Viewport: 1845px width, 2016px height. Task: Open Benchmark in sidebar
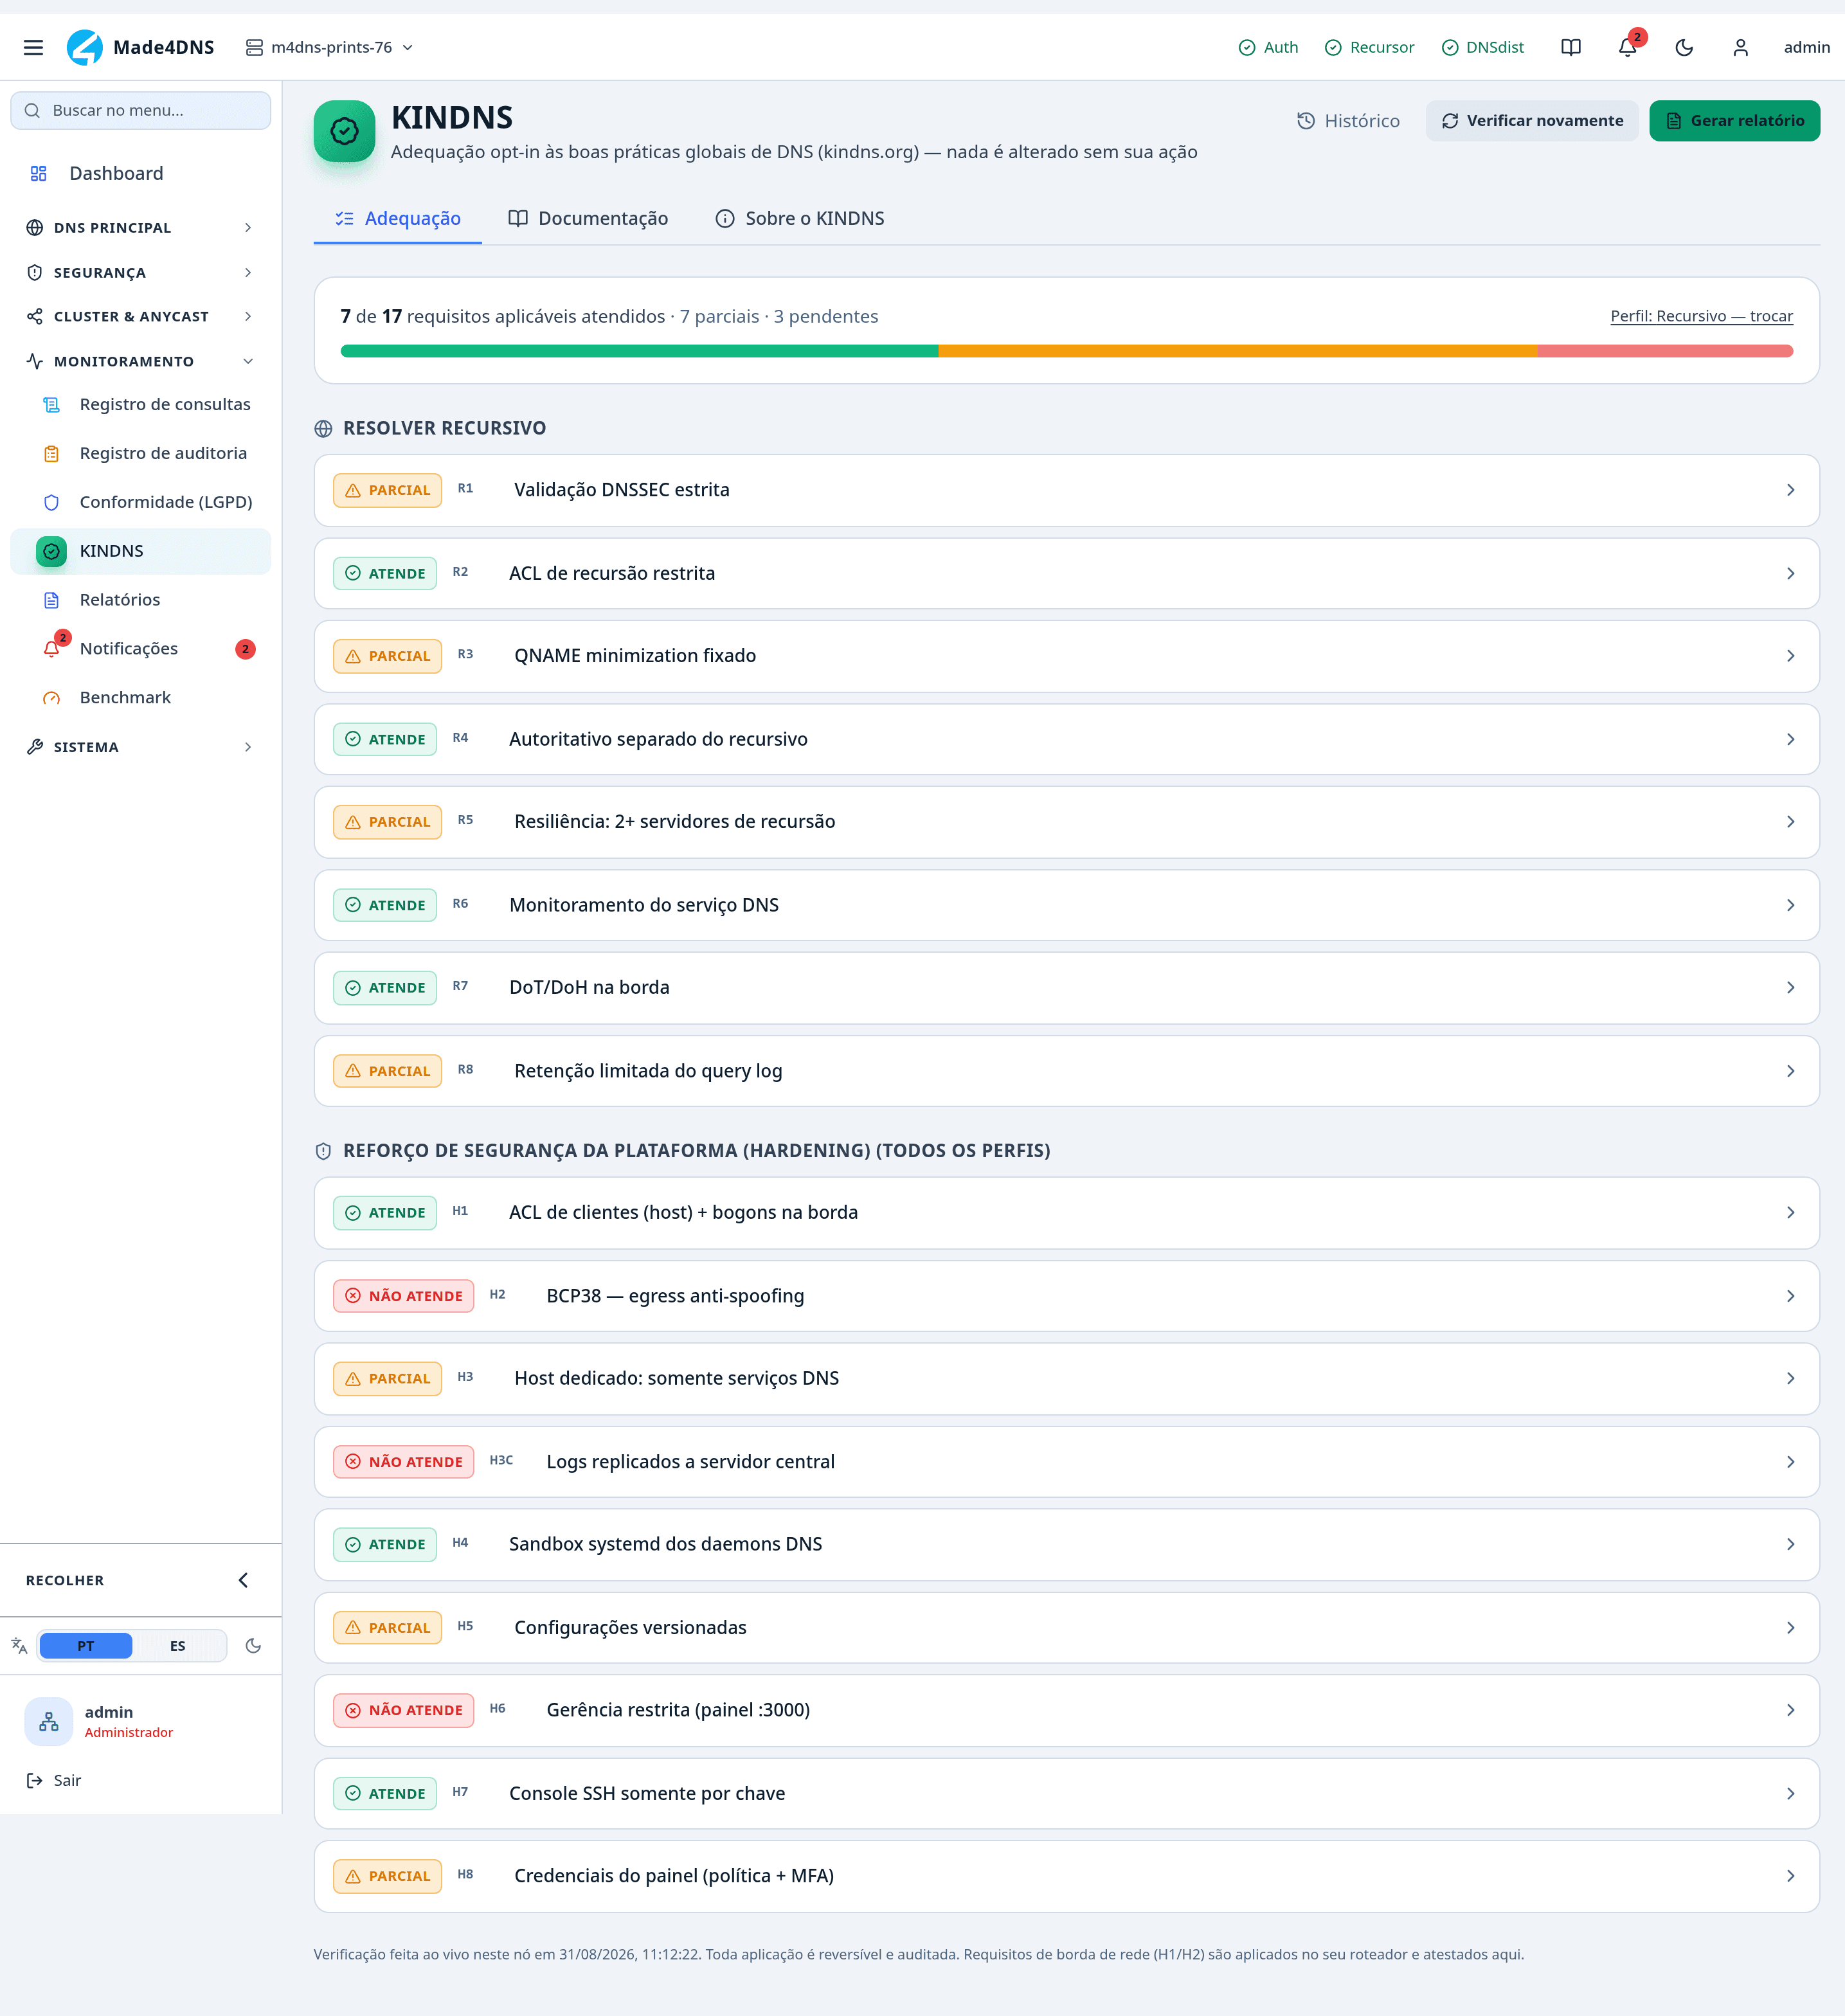point(141,697)
